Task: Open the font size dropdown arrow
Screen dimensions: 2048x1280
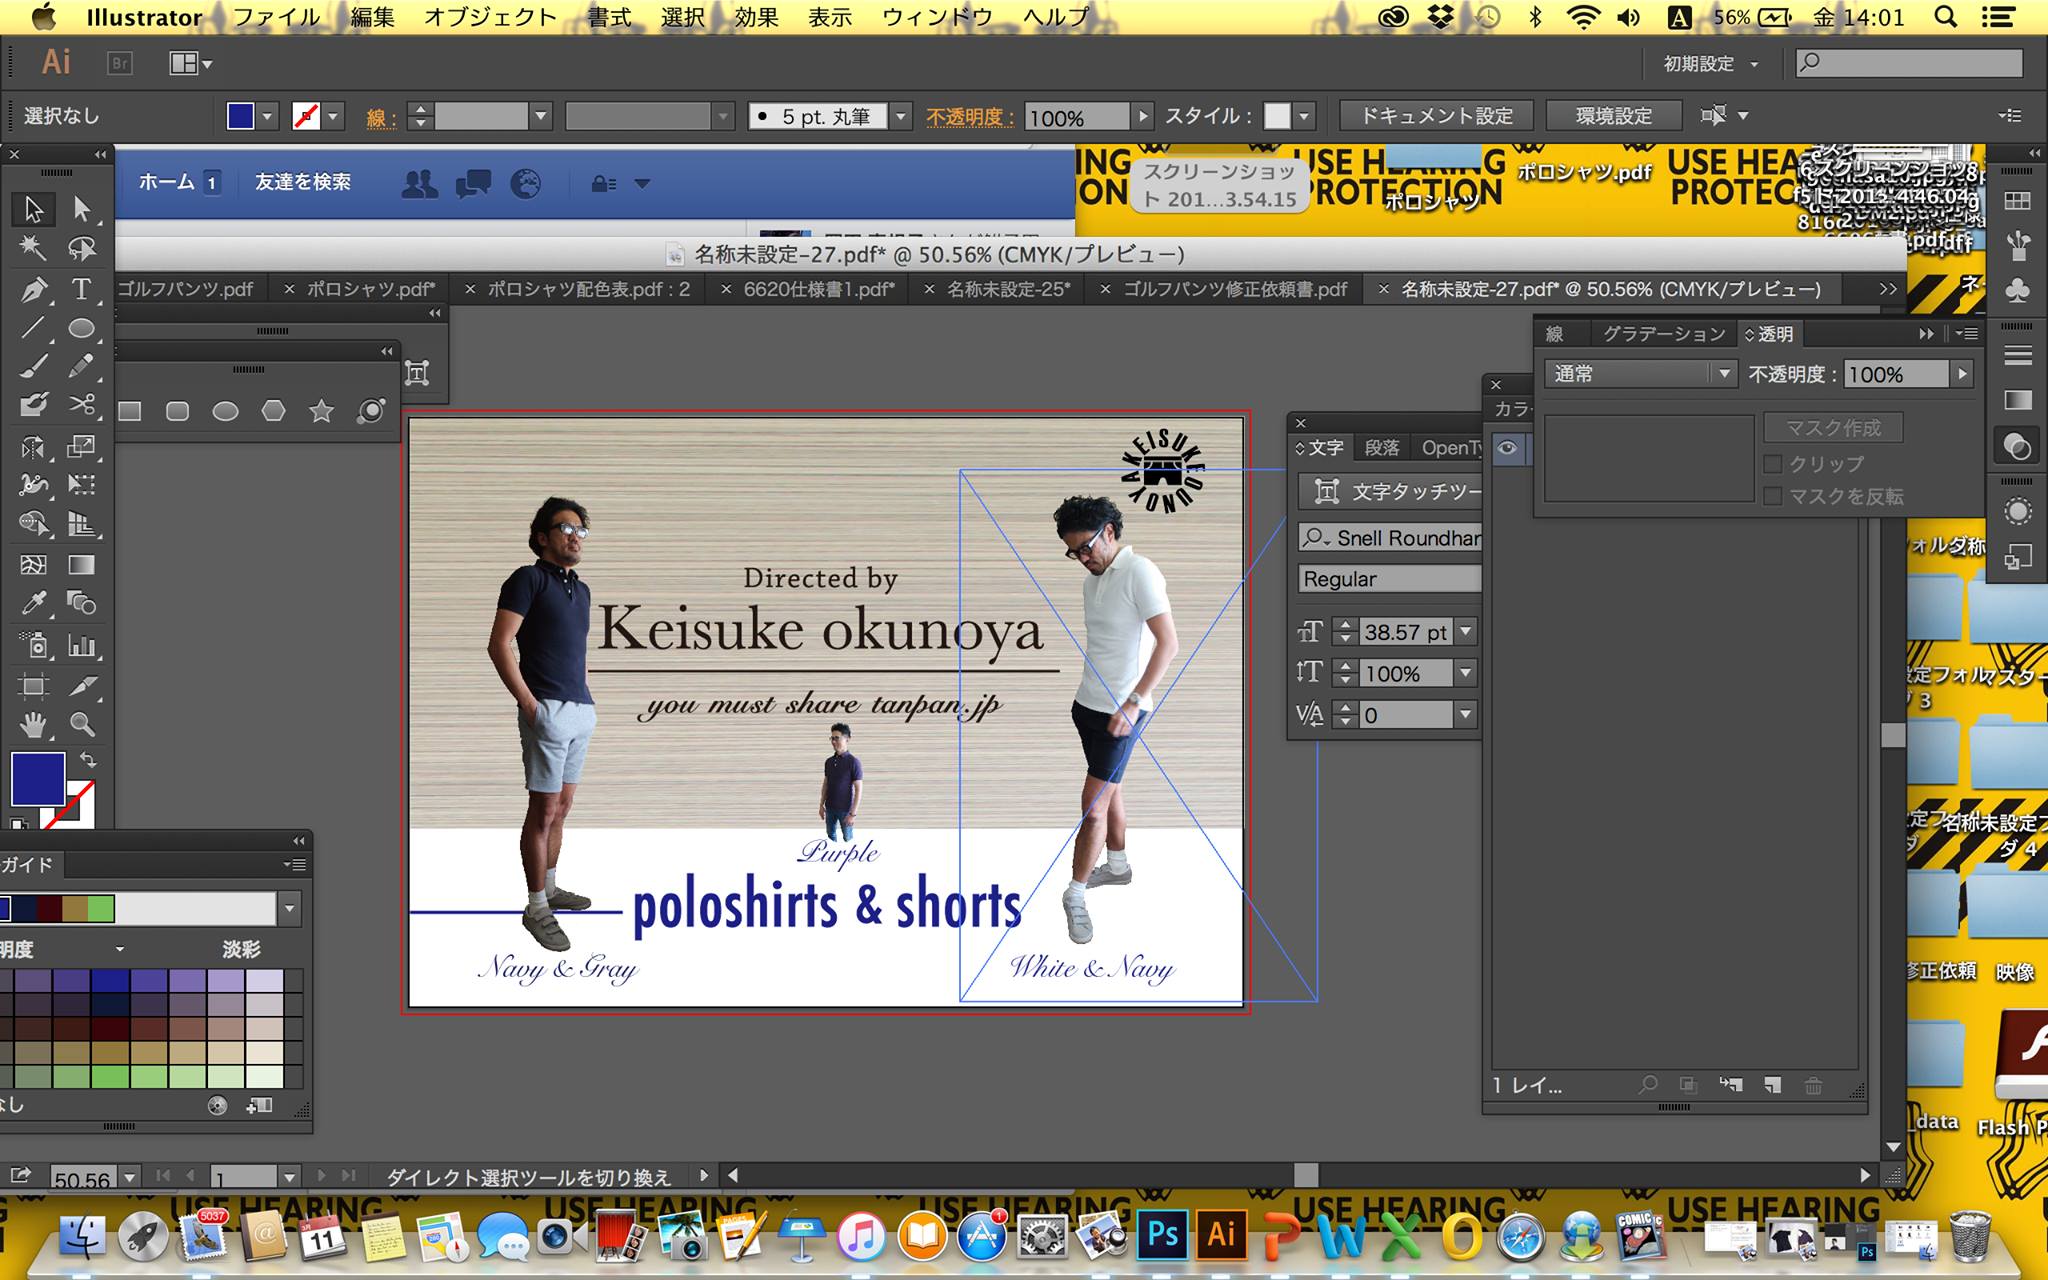Action: pos(1466,632)
